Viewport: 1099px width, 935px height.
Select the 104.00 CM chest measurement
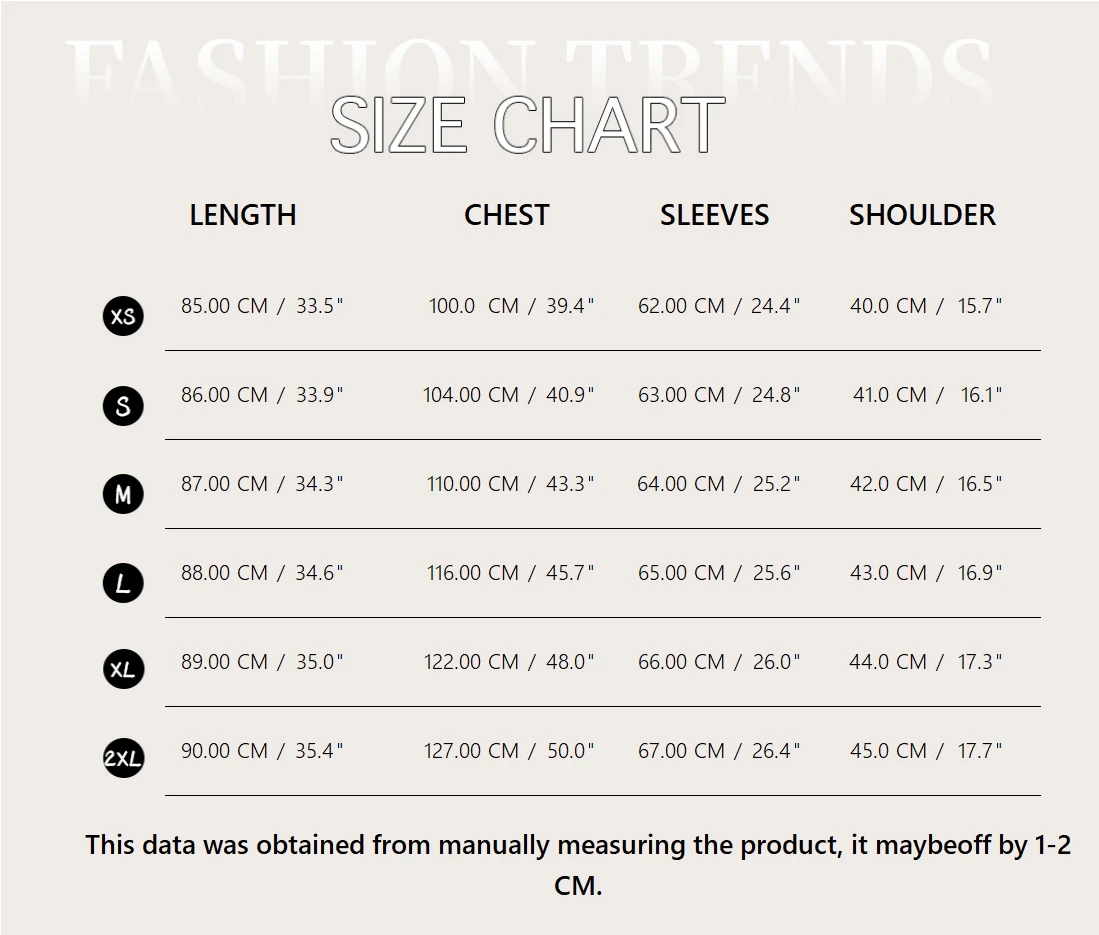(471, 395)
